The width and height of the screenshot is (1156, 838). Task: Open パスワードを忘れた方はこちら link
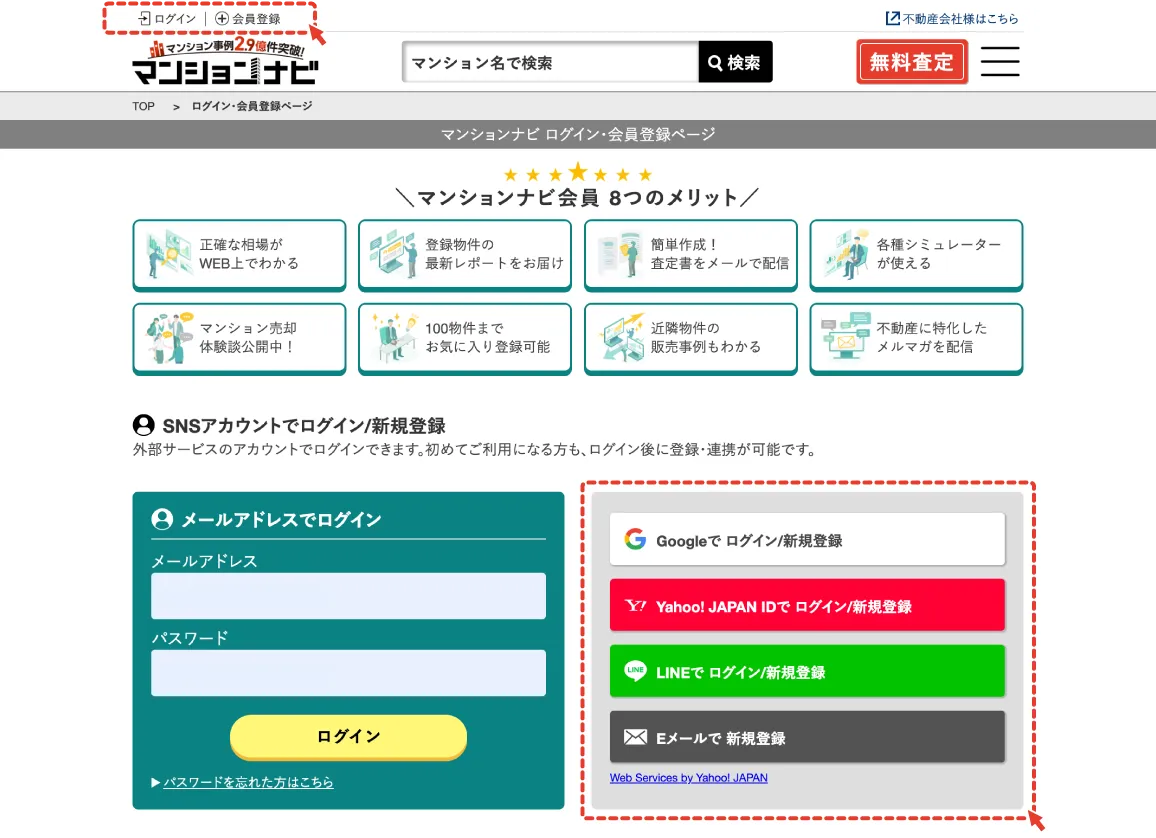(x=248, y=782)
